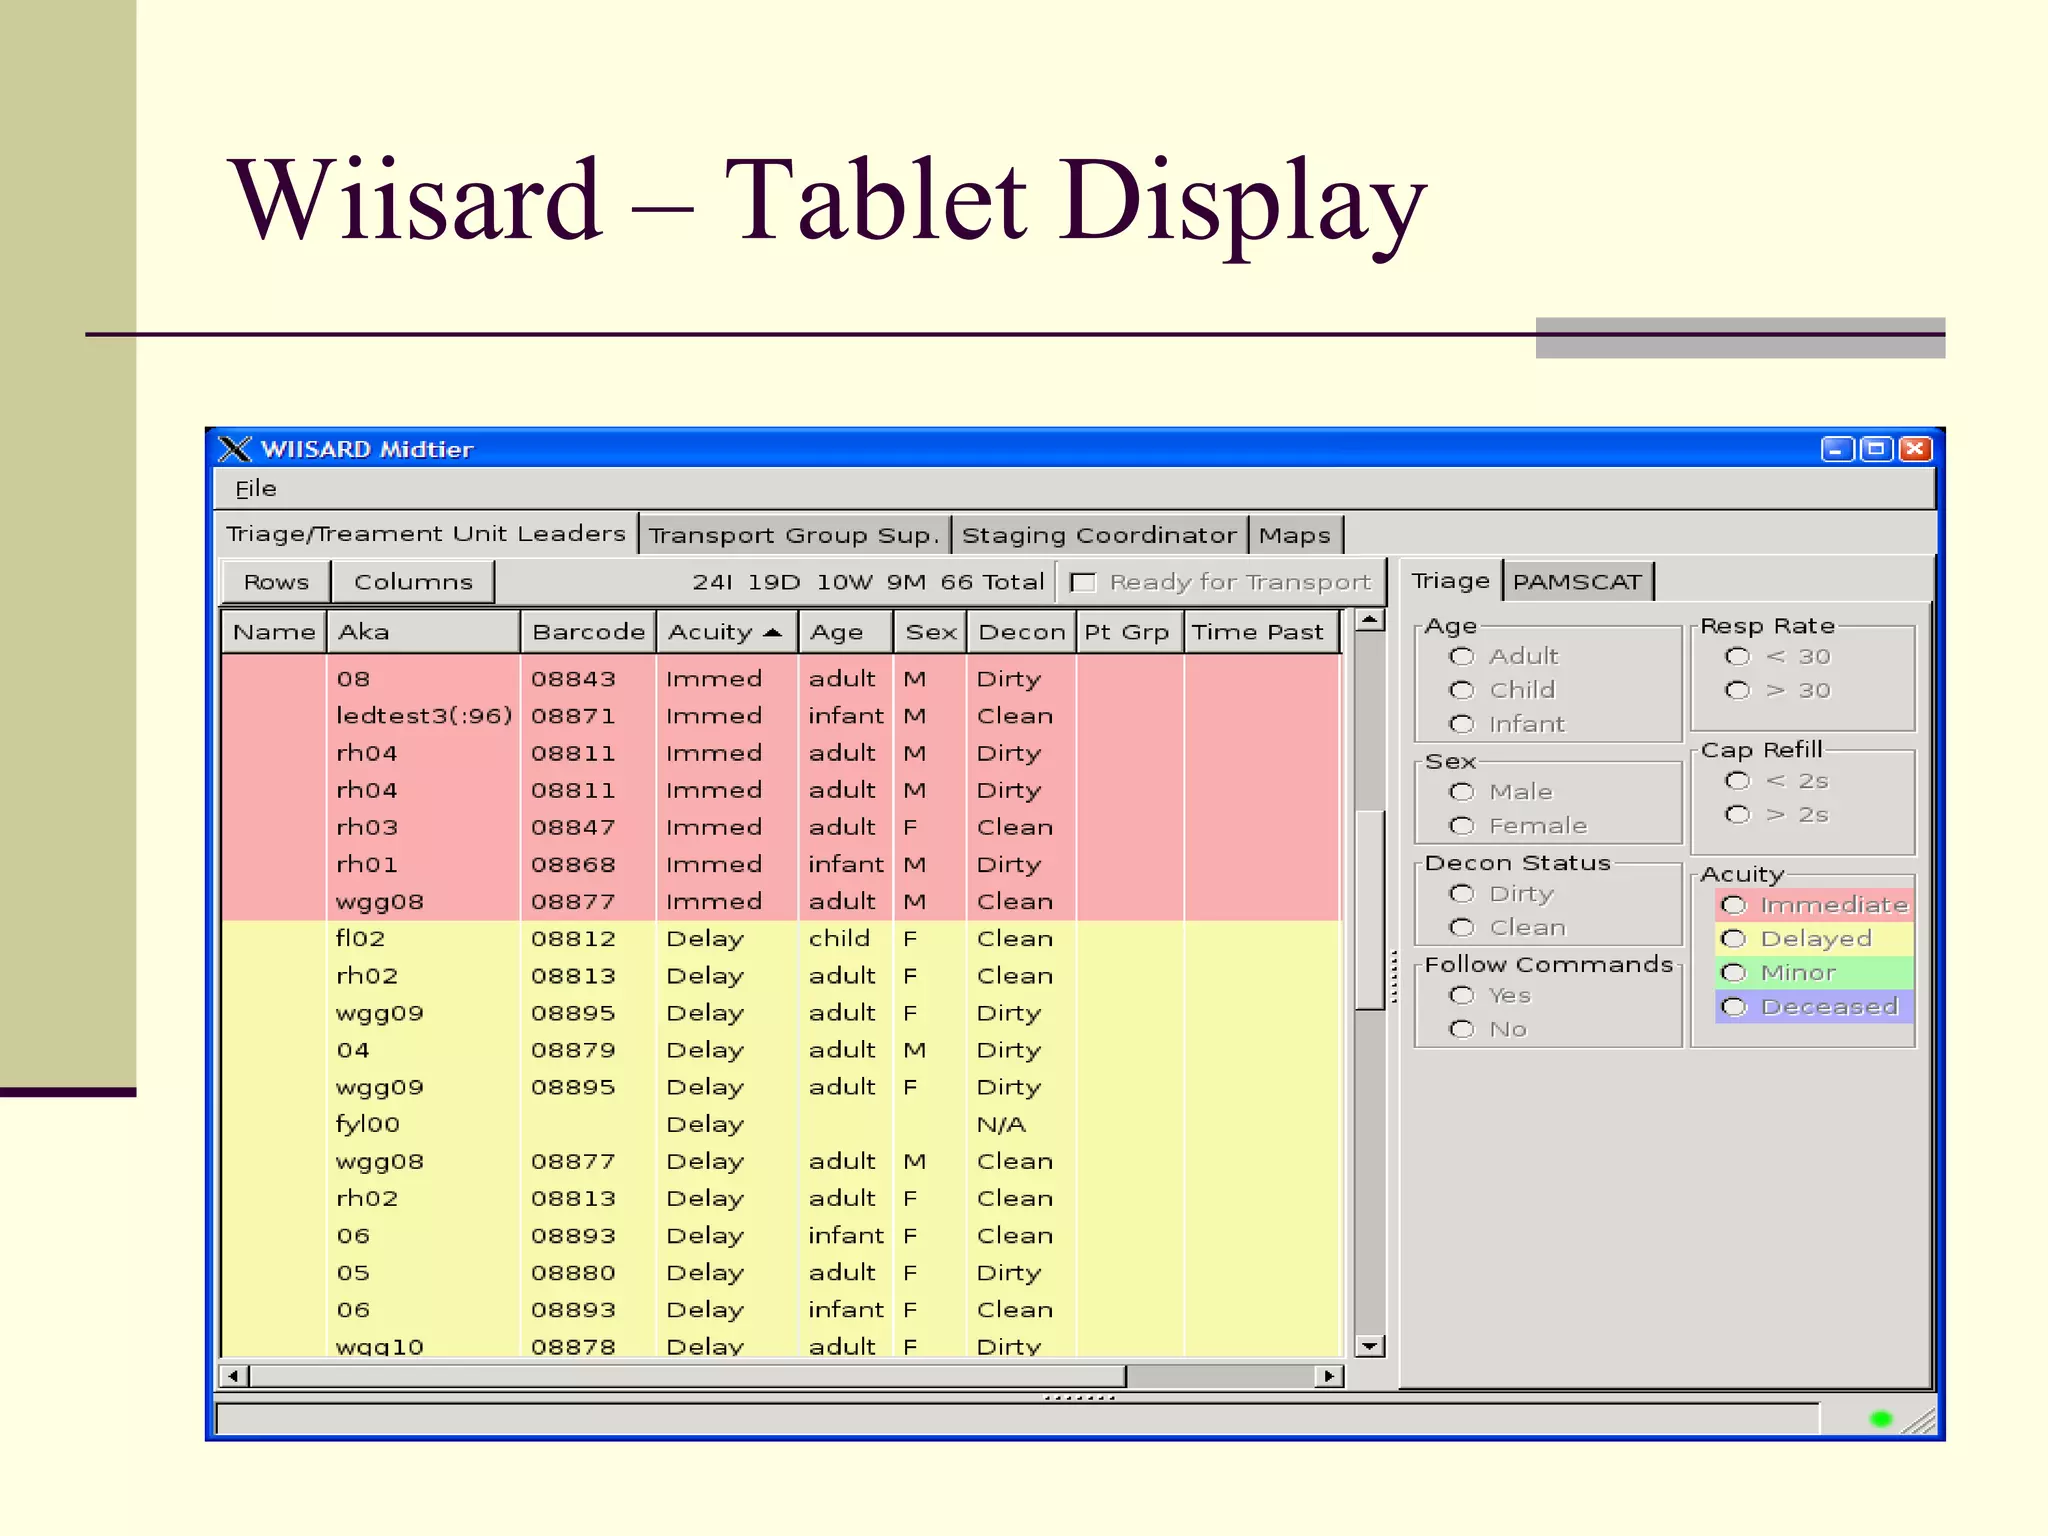Sort by the Time Past column header
Image resolution: width=2048 pixels, height=1536 pixels.
tap(1261, 632)
